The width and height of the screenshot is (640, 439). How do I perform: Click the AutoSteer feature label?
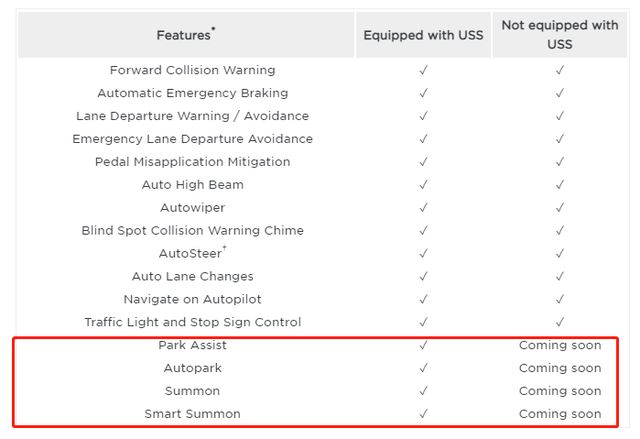[x=190, y=254]
